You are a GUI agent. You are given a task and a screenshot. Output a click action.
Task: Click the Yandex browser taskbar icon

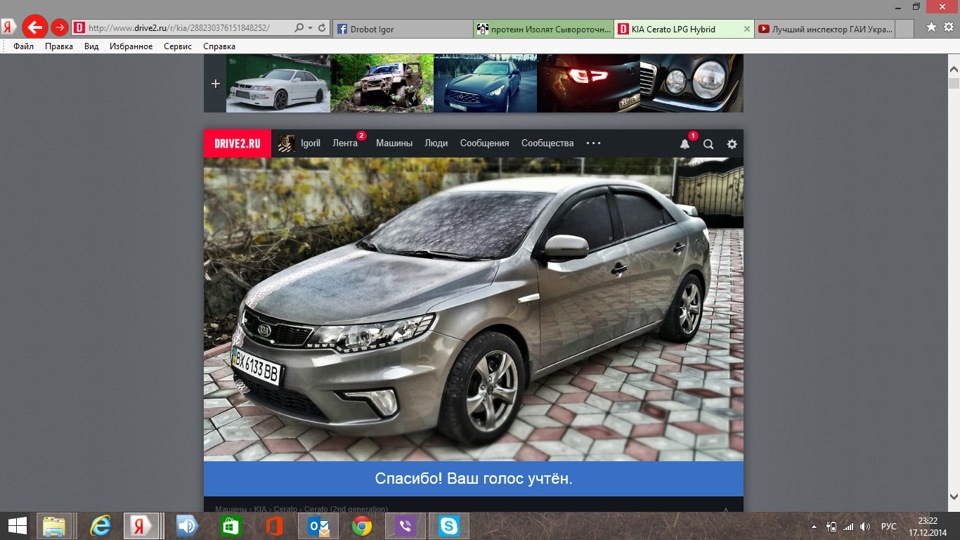140,526
